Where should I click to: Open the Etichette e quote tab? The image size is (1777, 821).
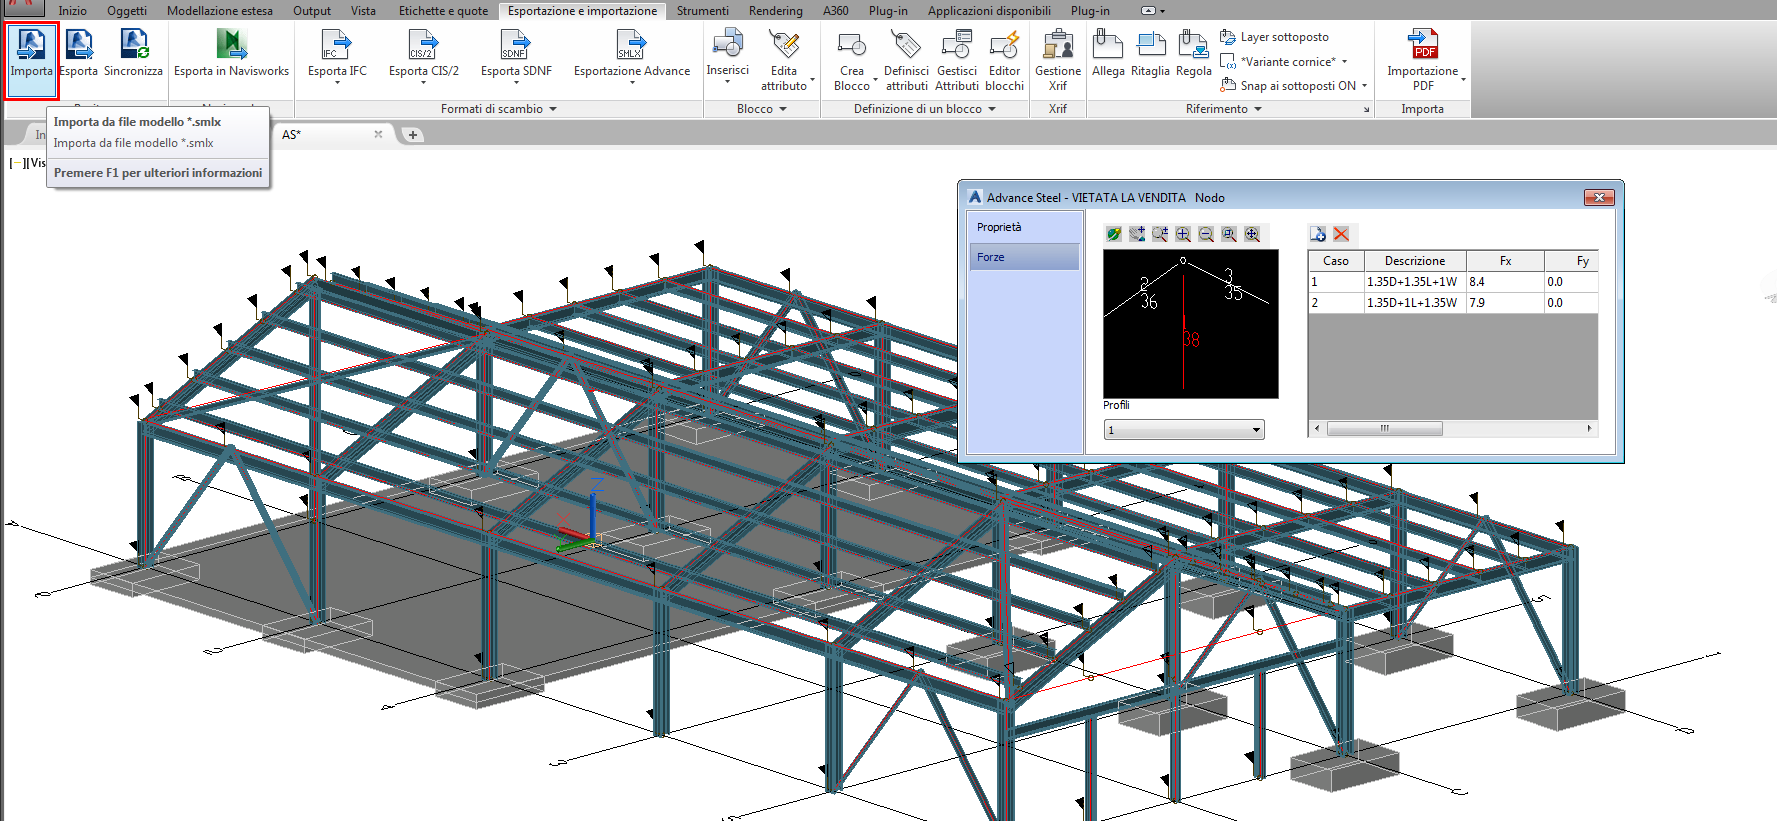[444, 11]
